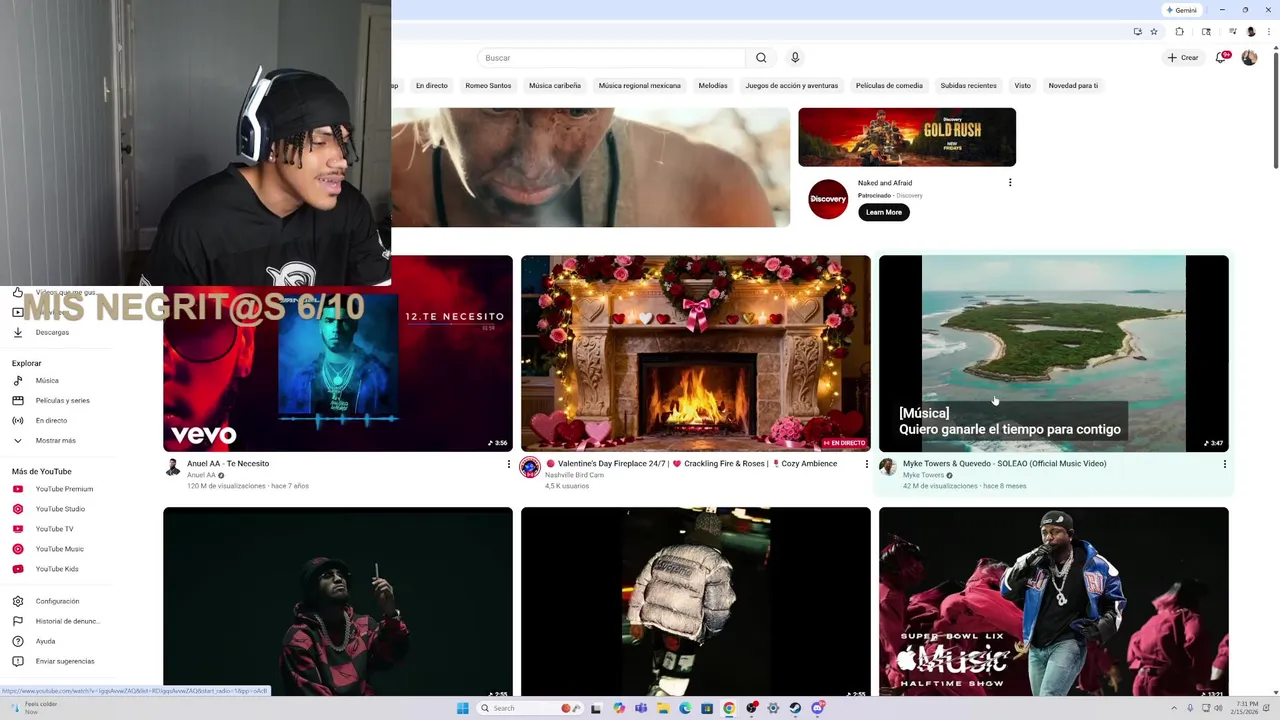
Task: Open Anuel AA - Te Necesito title
Action: point(228,464)
